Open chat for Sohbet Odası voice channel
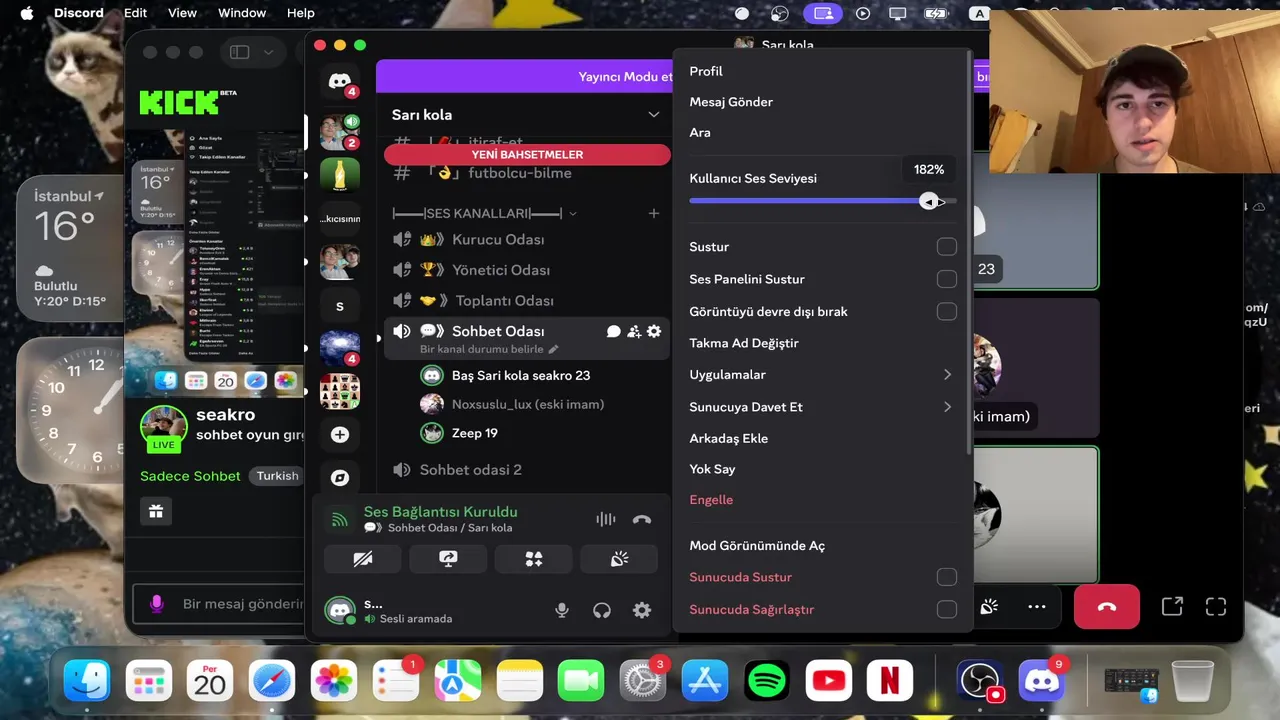 click(x=614, y=331)
